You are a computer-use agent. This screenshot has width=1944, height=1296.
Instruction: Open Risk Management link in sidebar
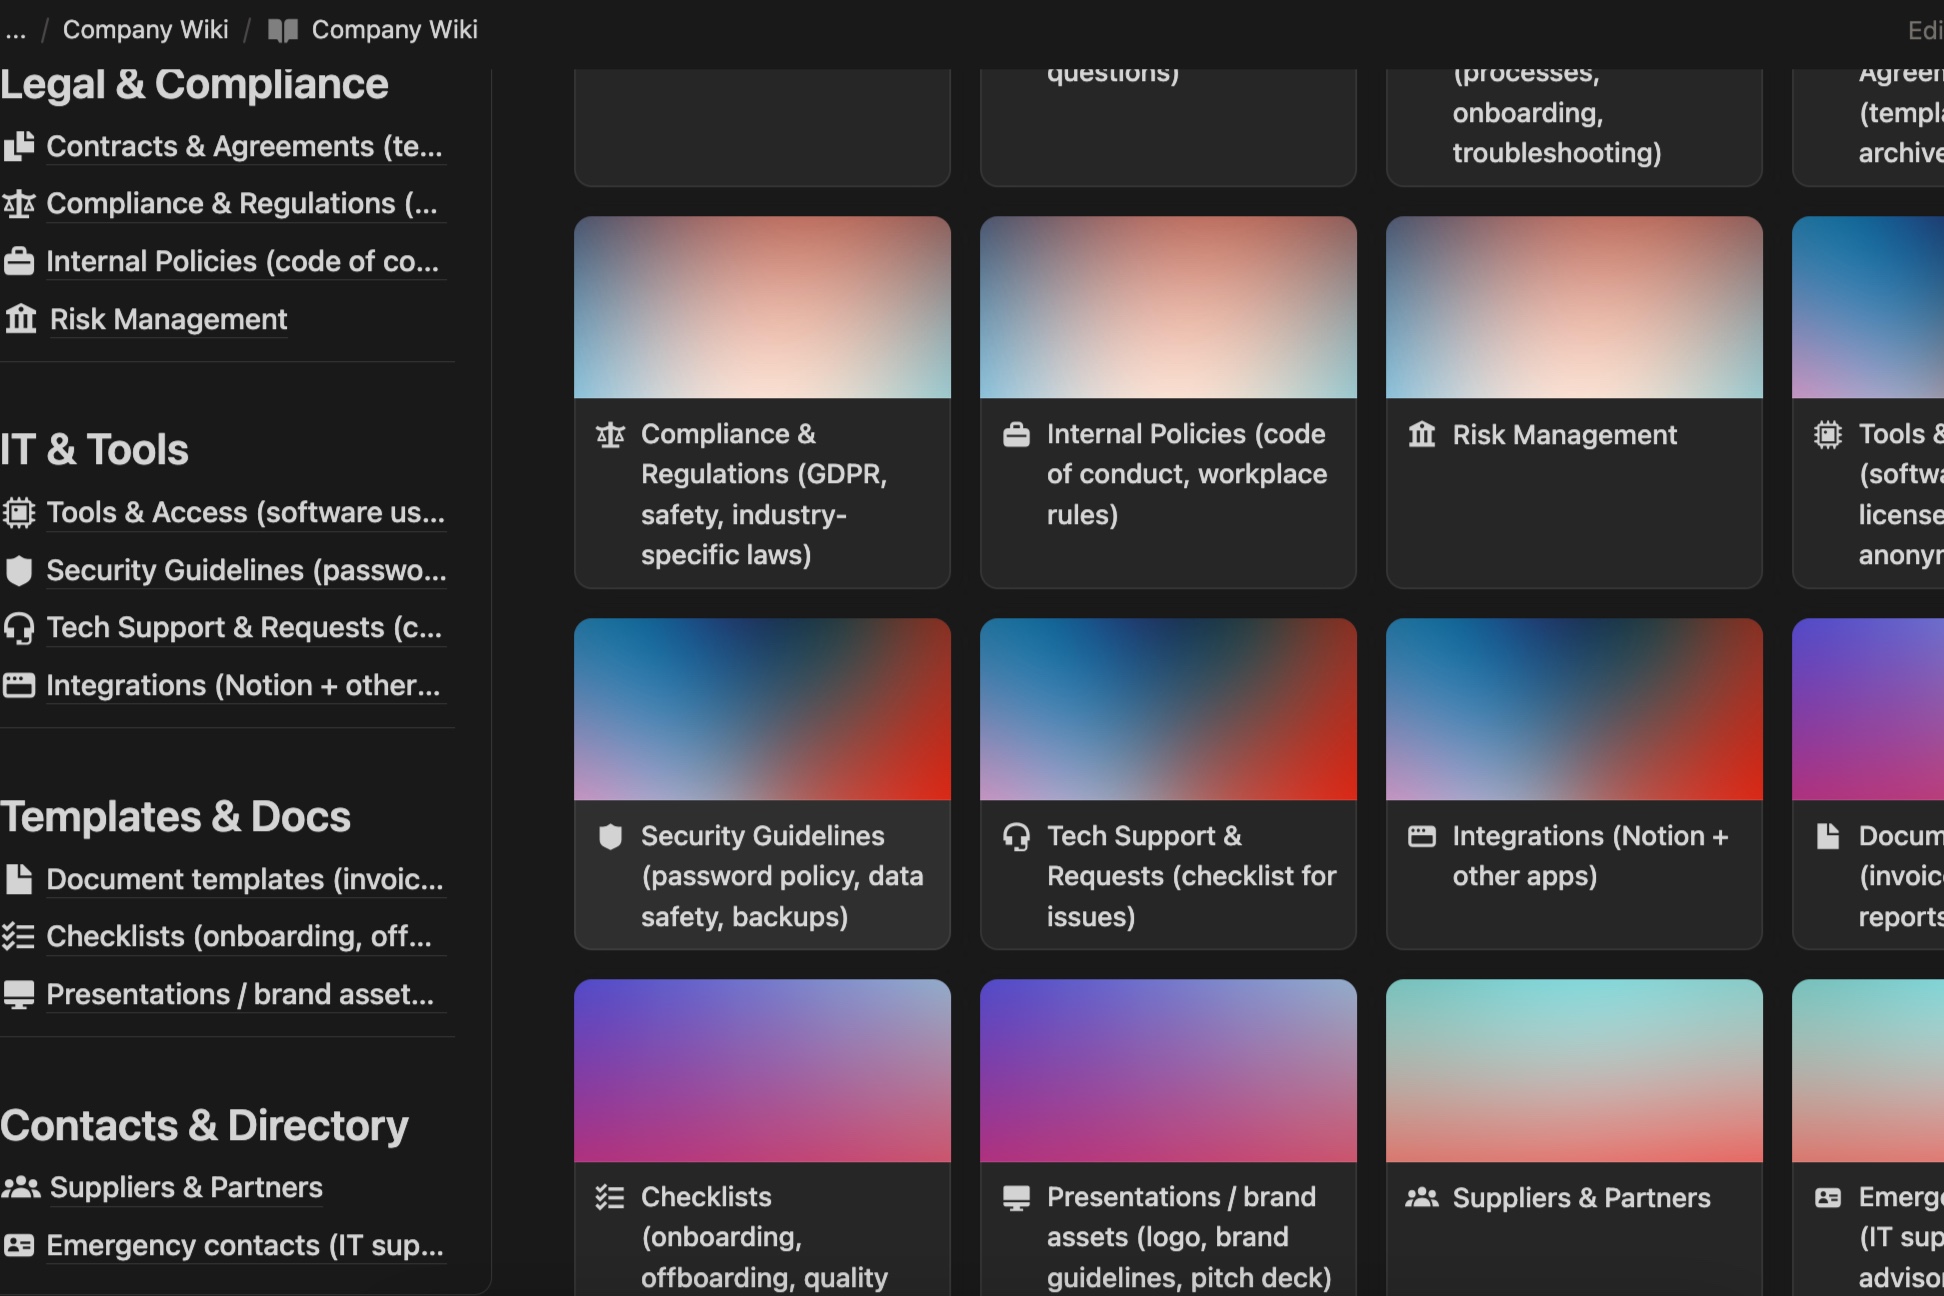[x=168, y=320]
